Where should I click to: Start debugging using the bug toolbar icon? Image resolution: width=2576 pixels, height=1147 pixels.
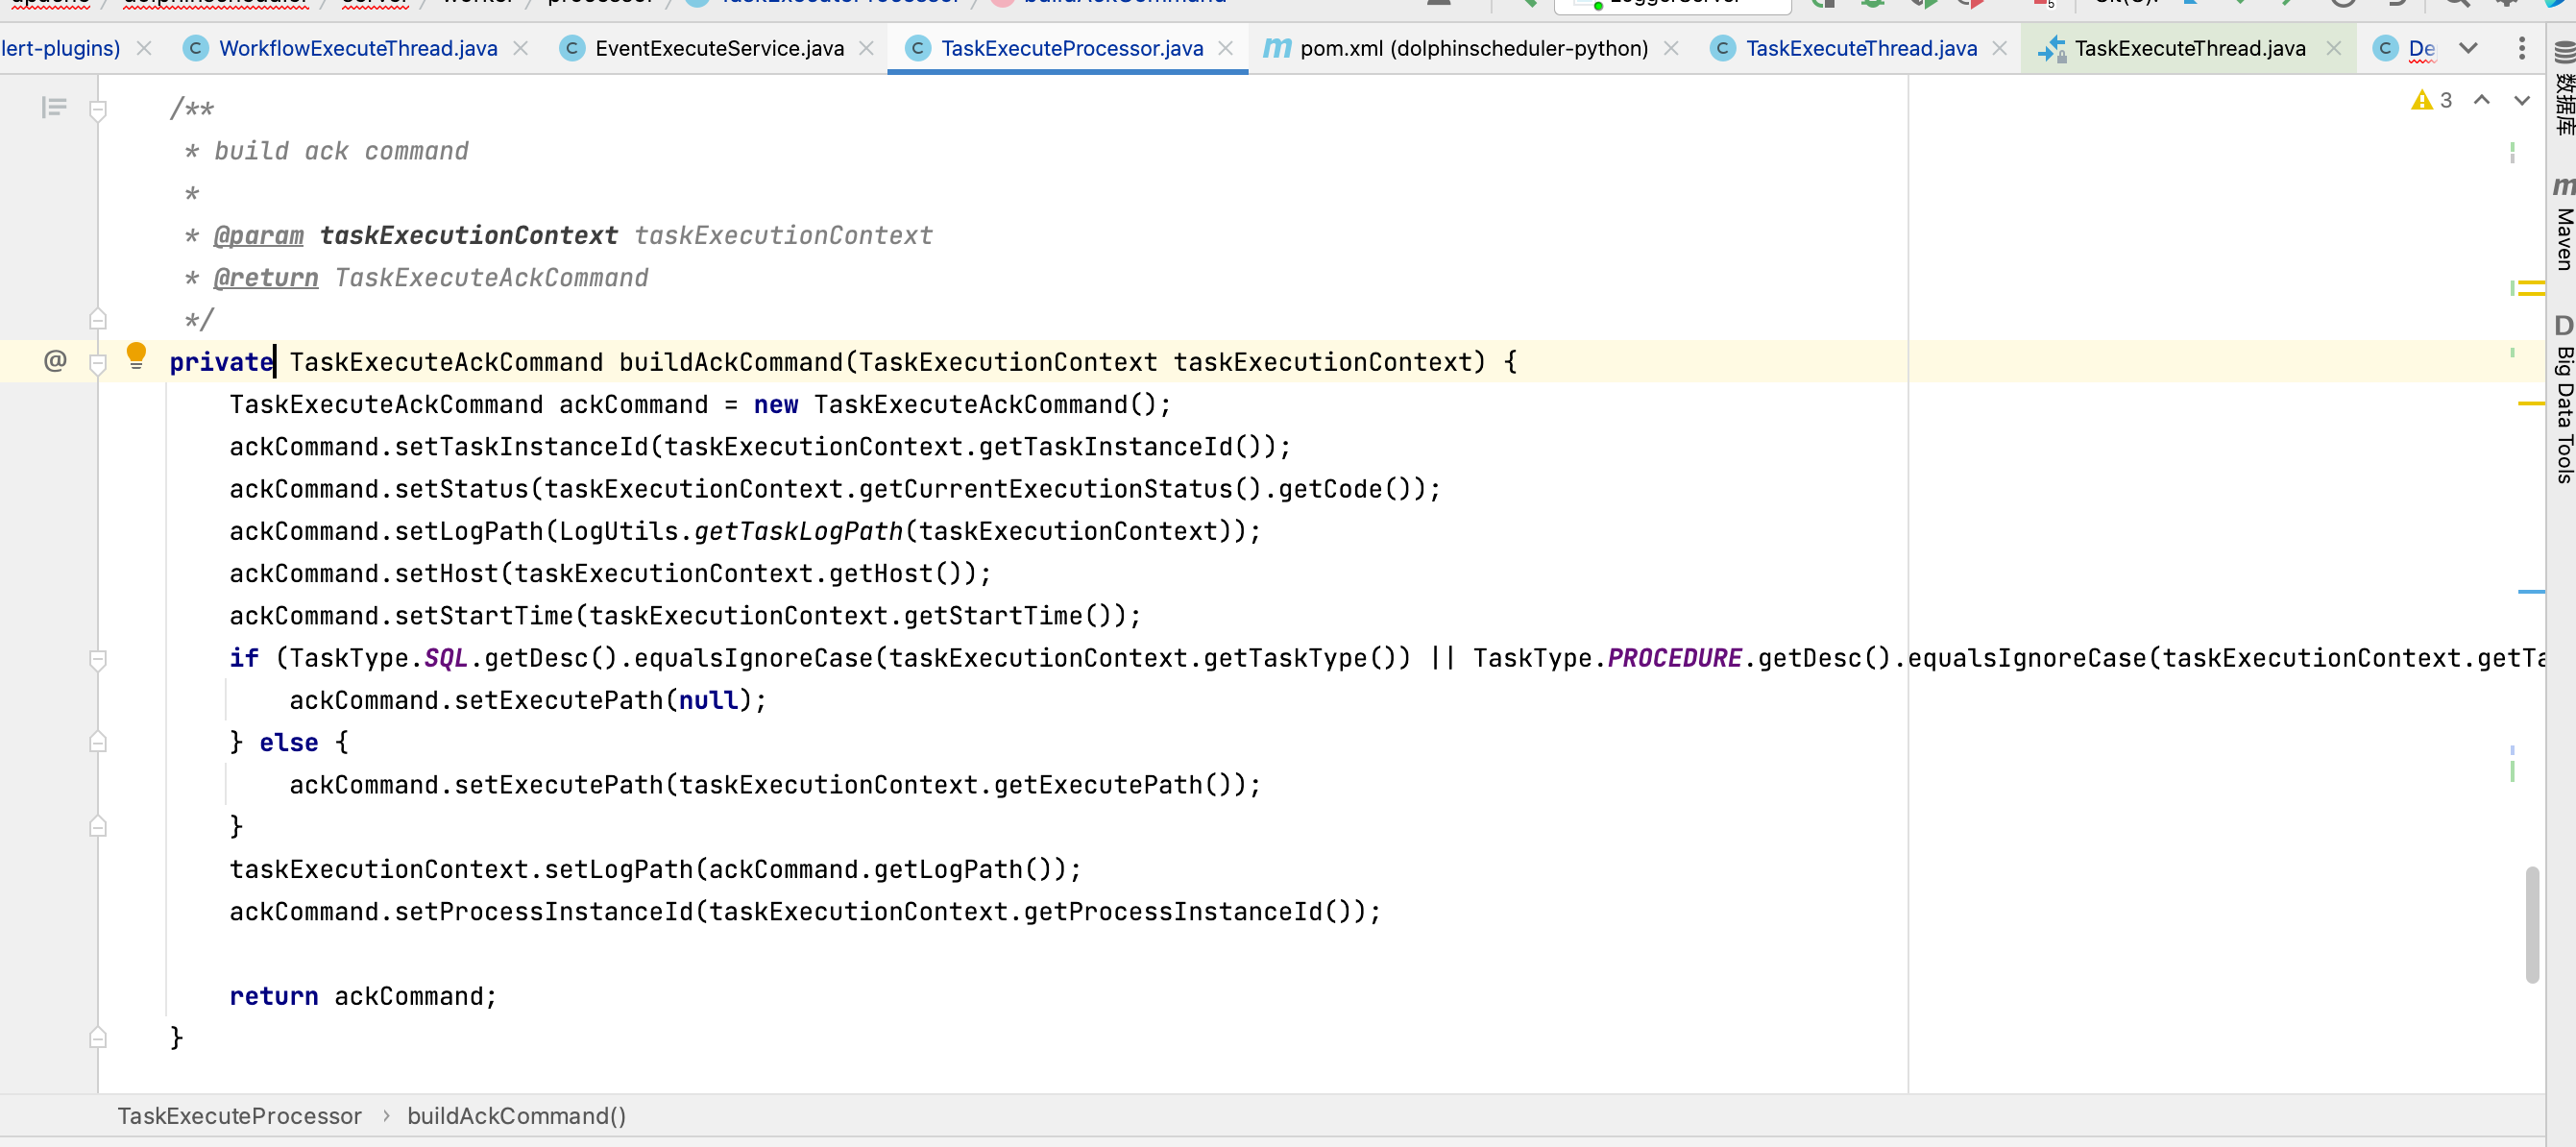pyautogui.click(x=1873, y=3)
